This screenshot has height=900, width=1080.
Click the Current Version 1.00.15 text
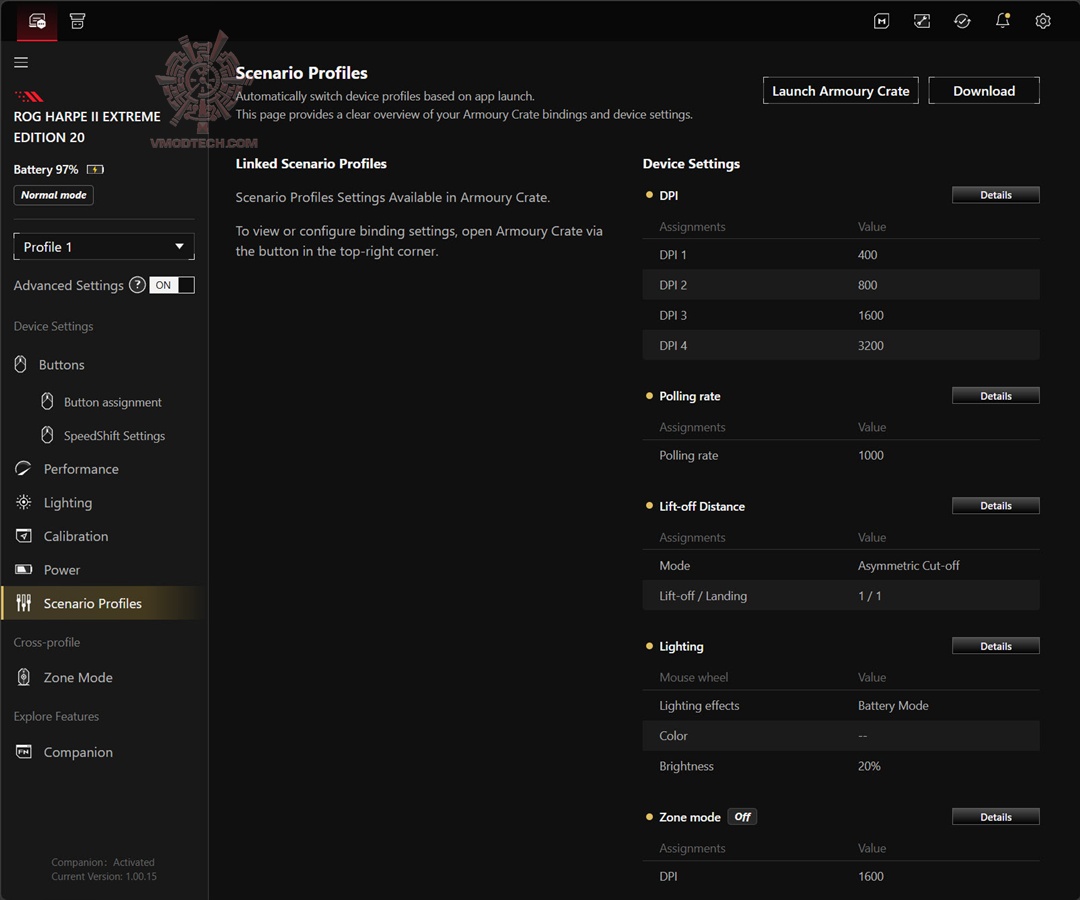tap(104, 877)
